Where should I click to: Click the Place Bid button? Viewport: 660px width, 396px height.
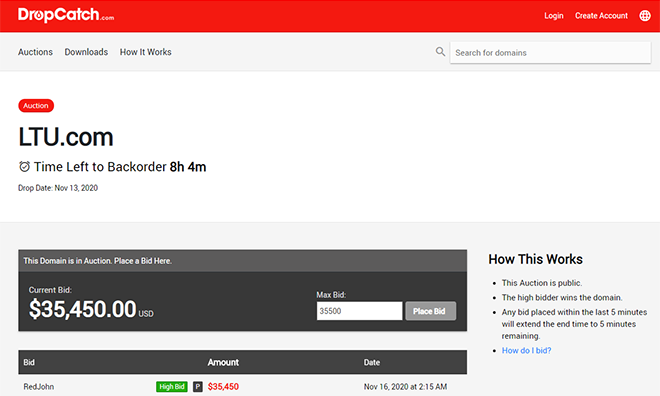tap(431, 311)
